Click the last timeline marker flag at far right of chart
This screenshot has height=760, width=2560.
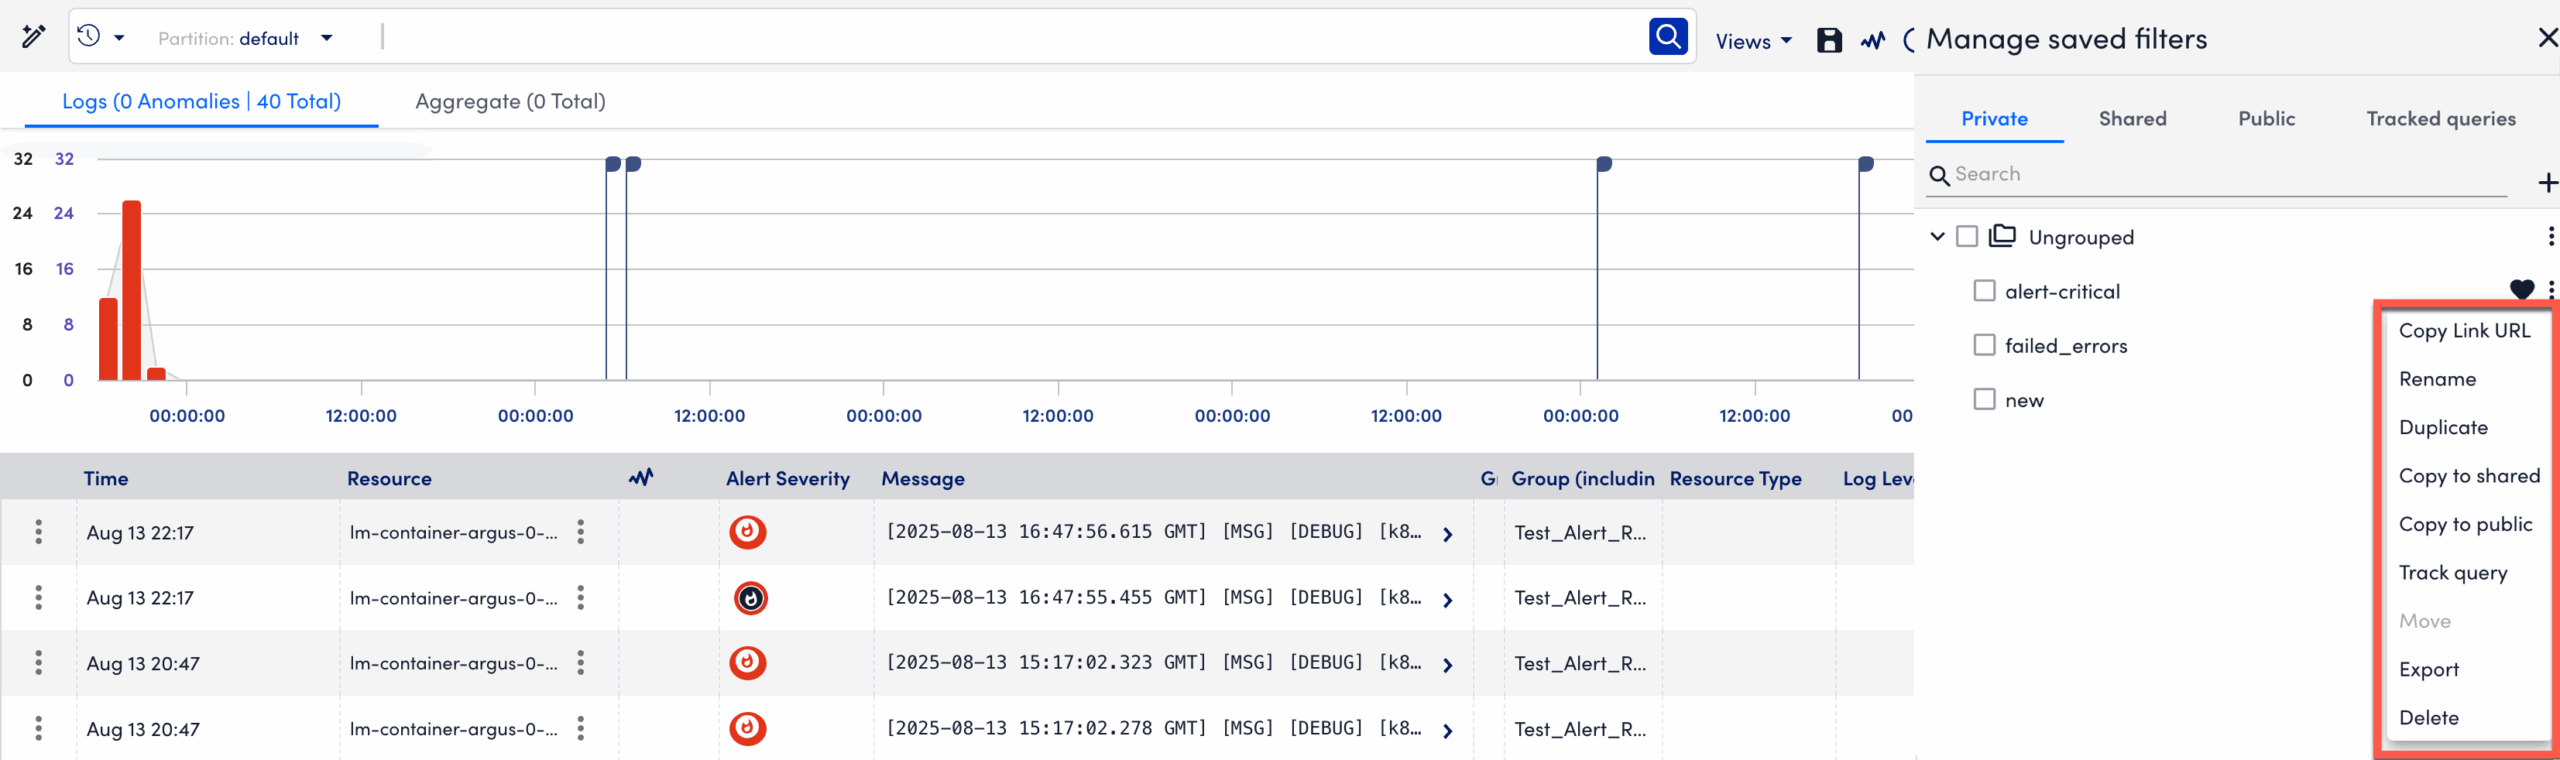tap(1865, 164)
